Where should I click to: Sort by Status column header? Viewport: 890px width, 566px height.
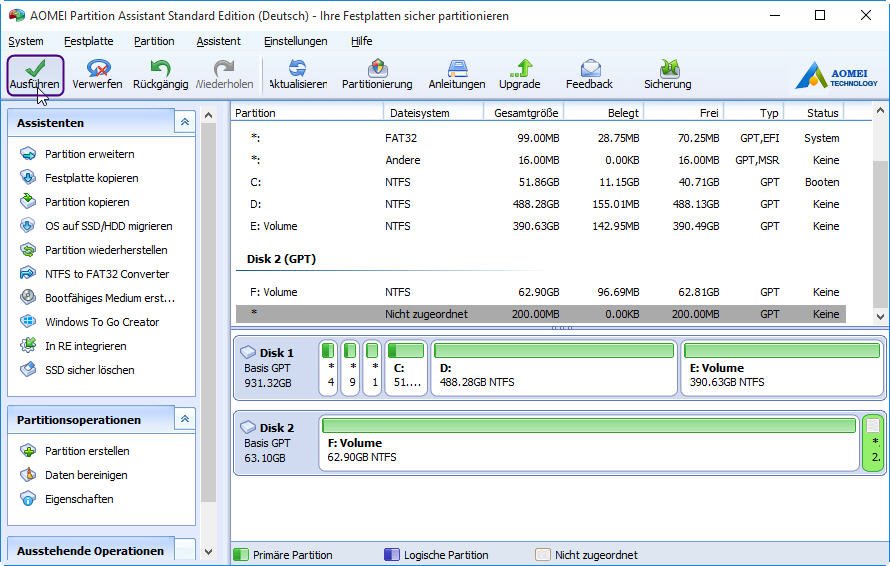click(814, 113)
